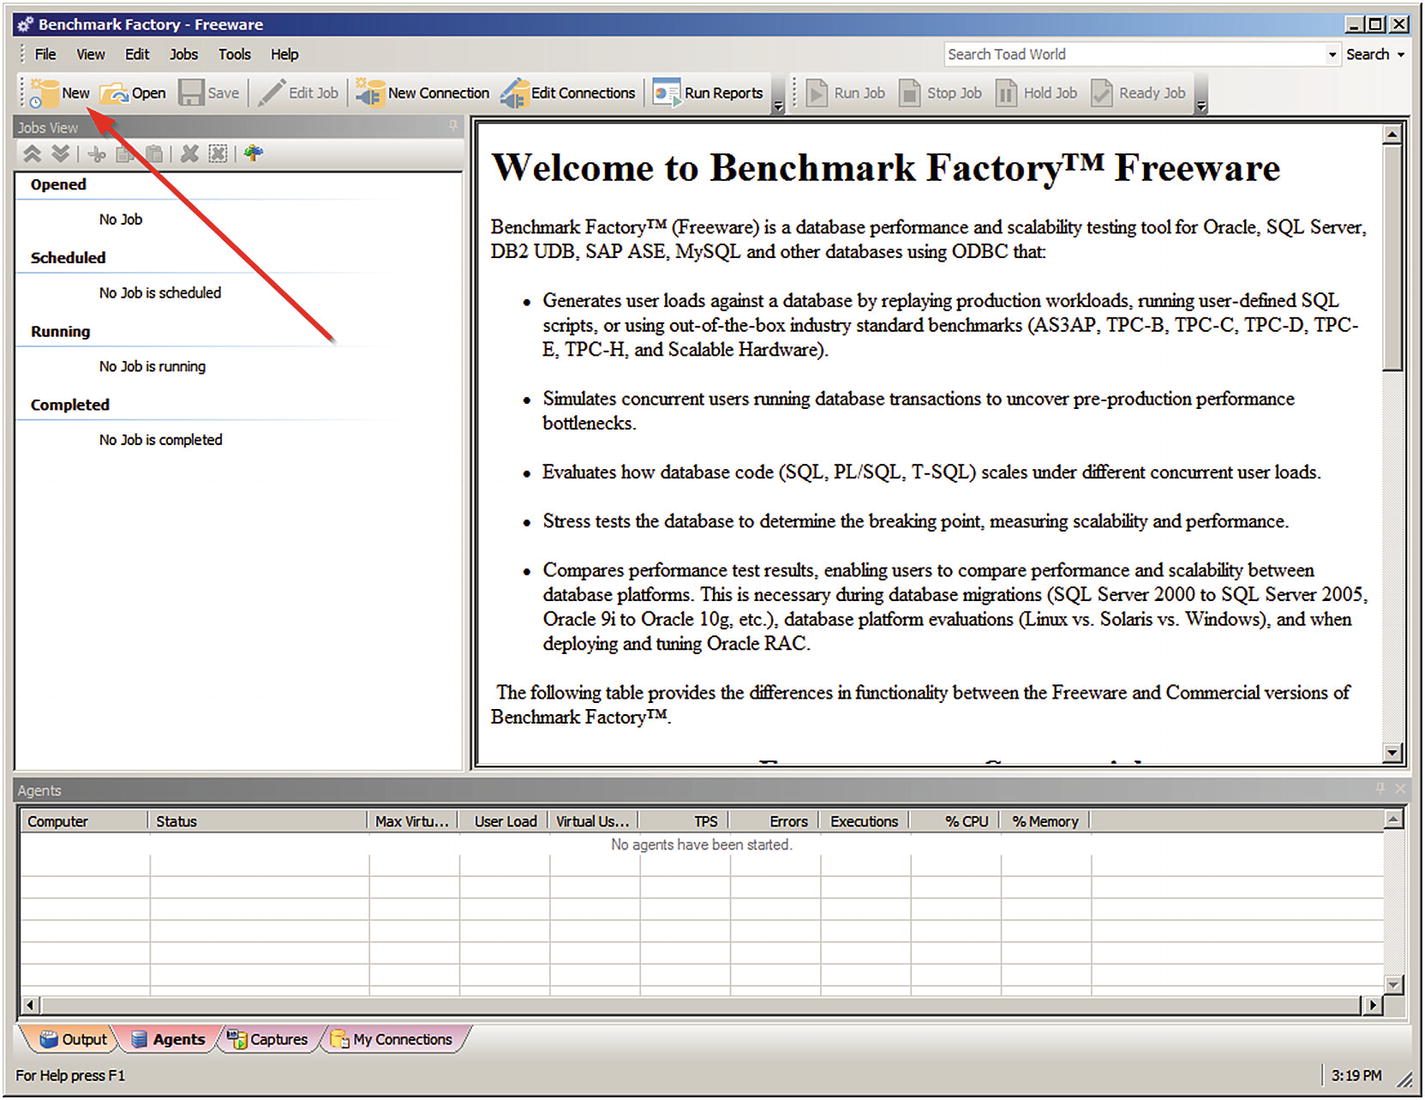Click the 3:19 PM clock in status bar

pos(1357,1075)
